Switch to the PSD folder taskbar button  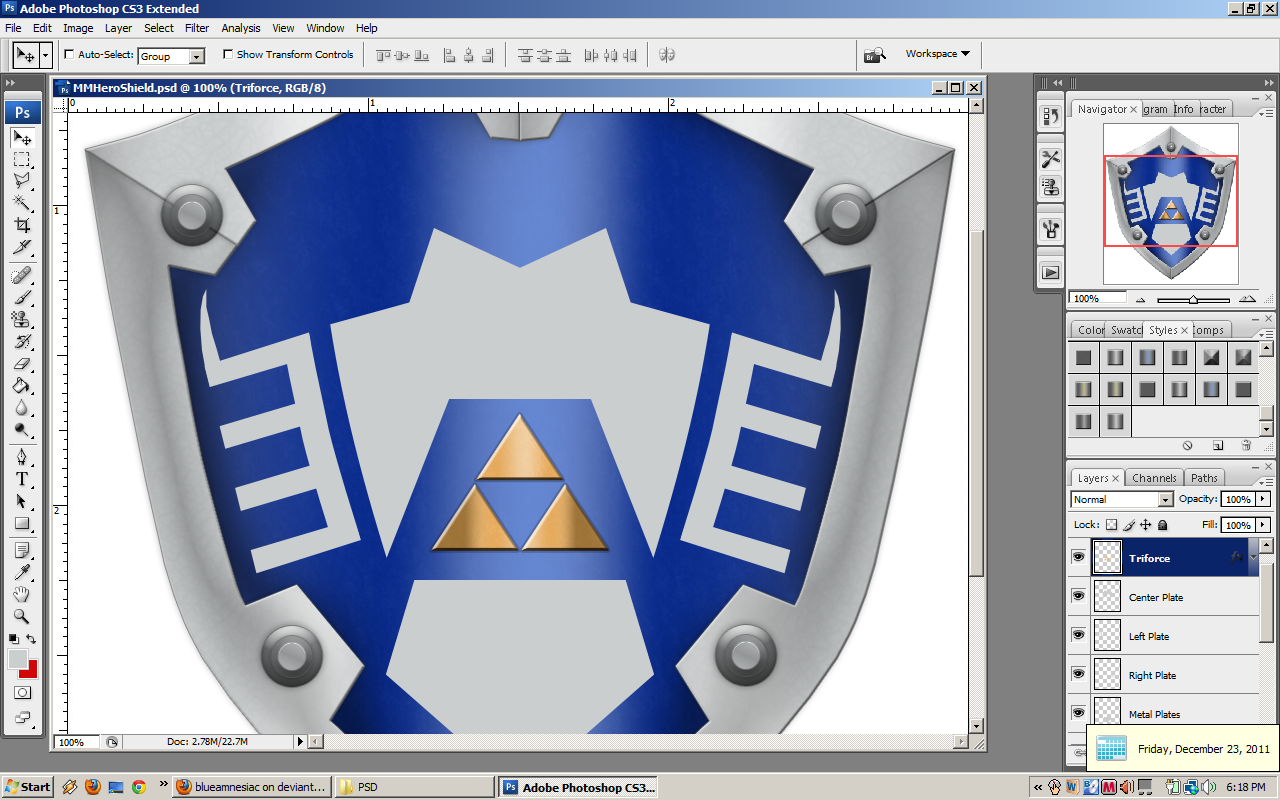click(x=413, y=787)
